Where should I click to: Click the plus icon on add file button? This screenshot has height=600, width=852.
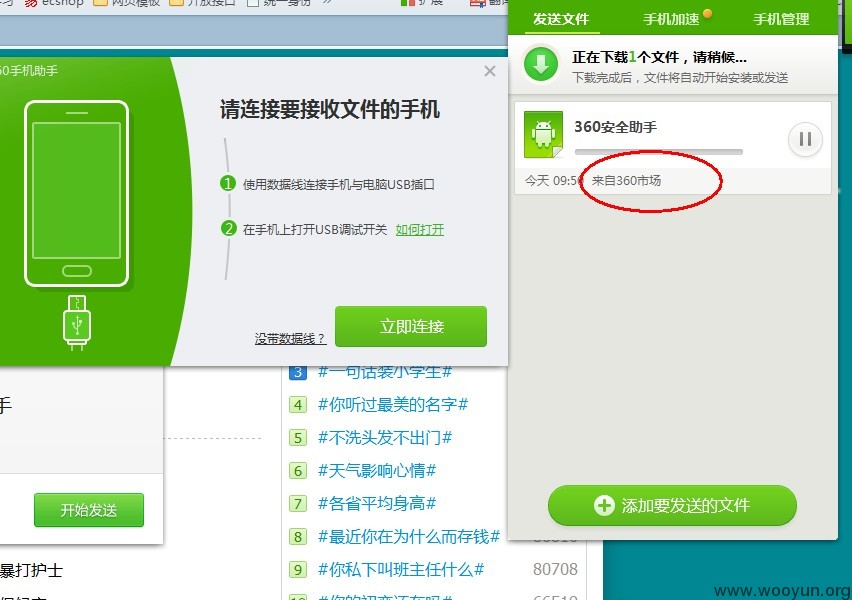click(x=604, y=505)
